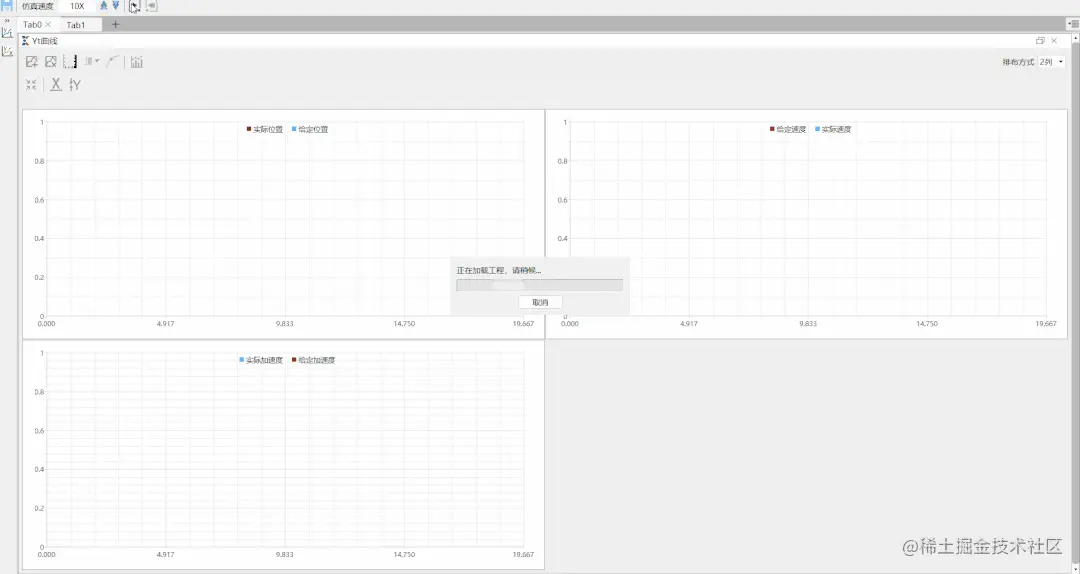This screenshot has height=574, width=1080.
Task: Toggle 实际速度 legend entry
Action: pos(833,130)
